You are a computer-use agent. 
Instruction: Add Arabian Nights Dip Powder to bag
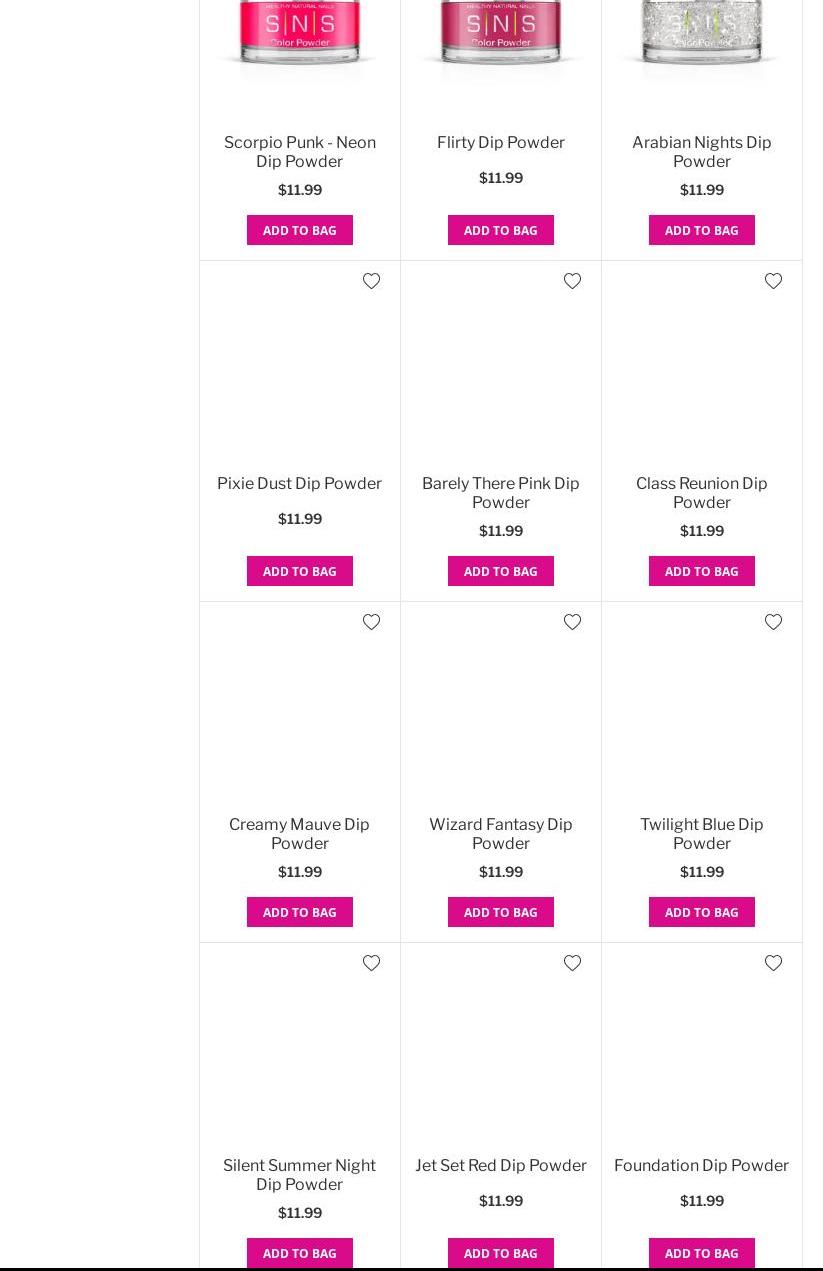click(701, 230)
